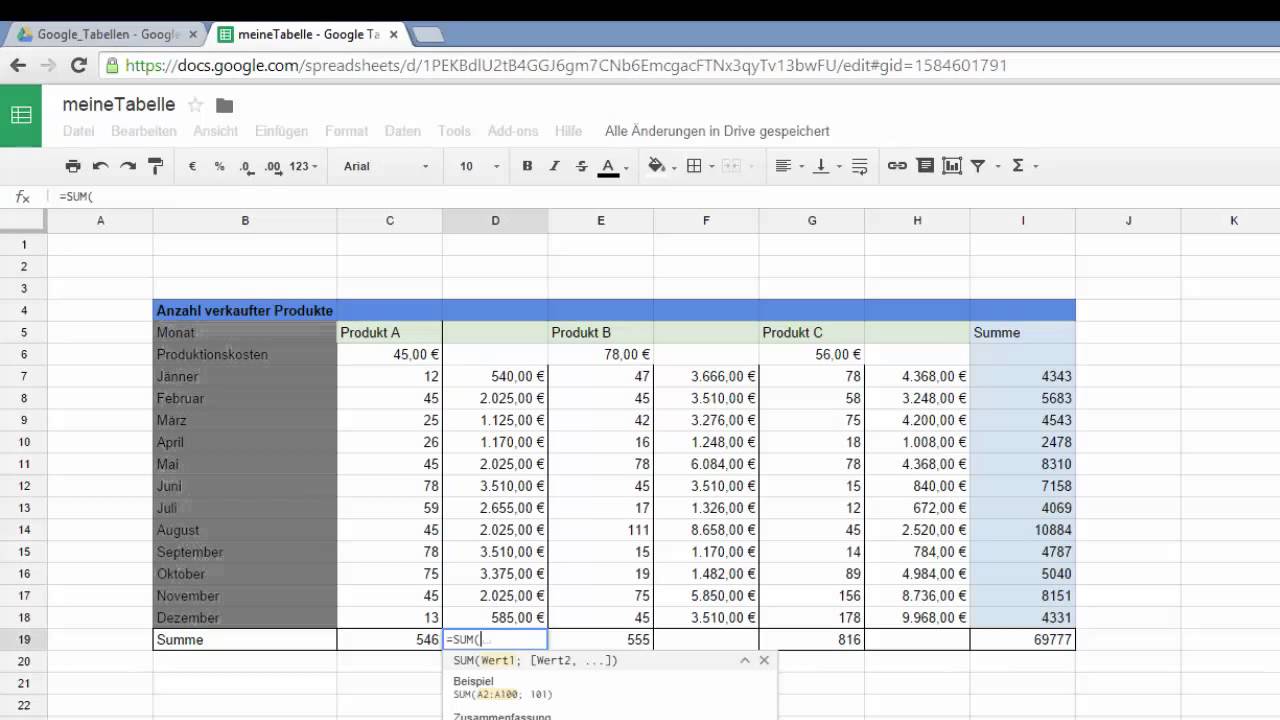Close the SUM formula help popup
This screenshot has height=720, width=1280.
(764, 661)
